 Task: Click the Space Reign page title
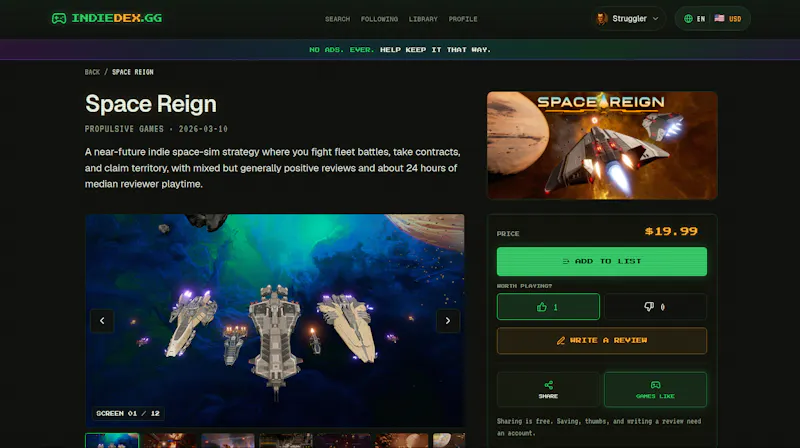151,104
